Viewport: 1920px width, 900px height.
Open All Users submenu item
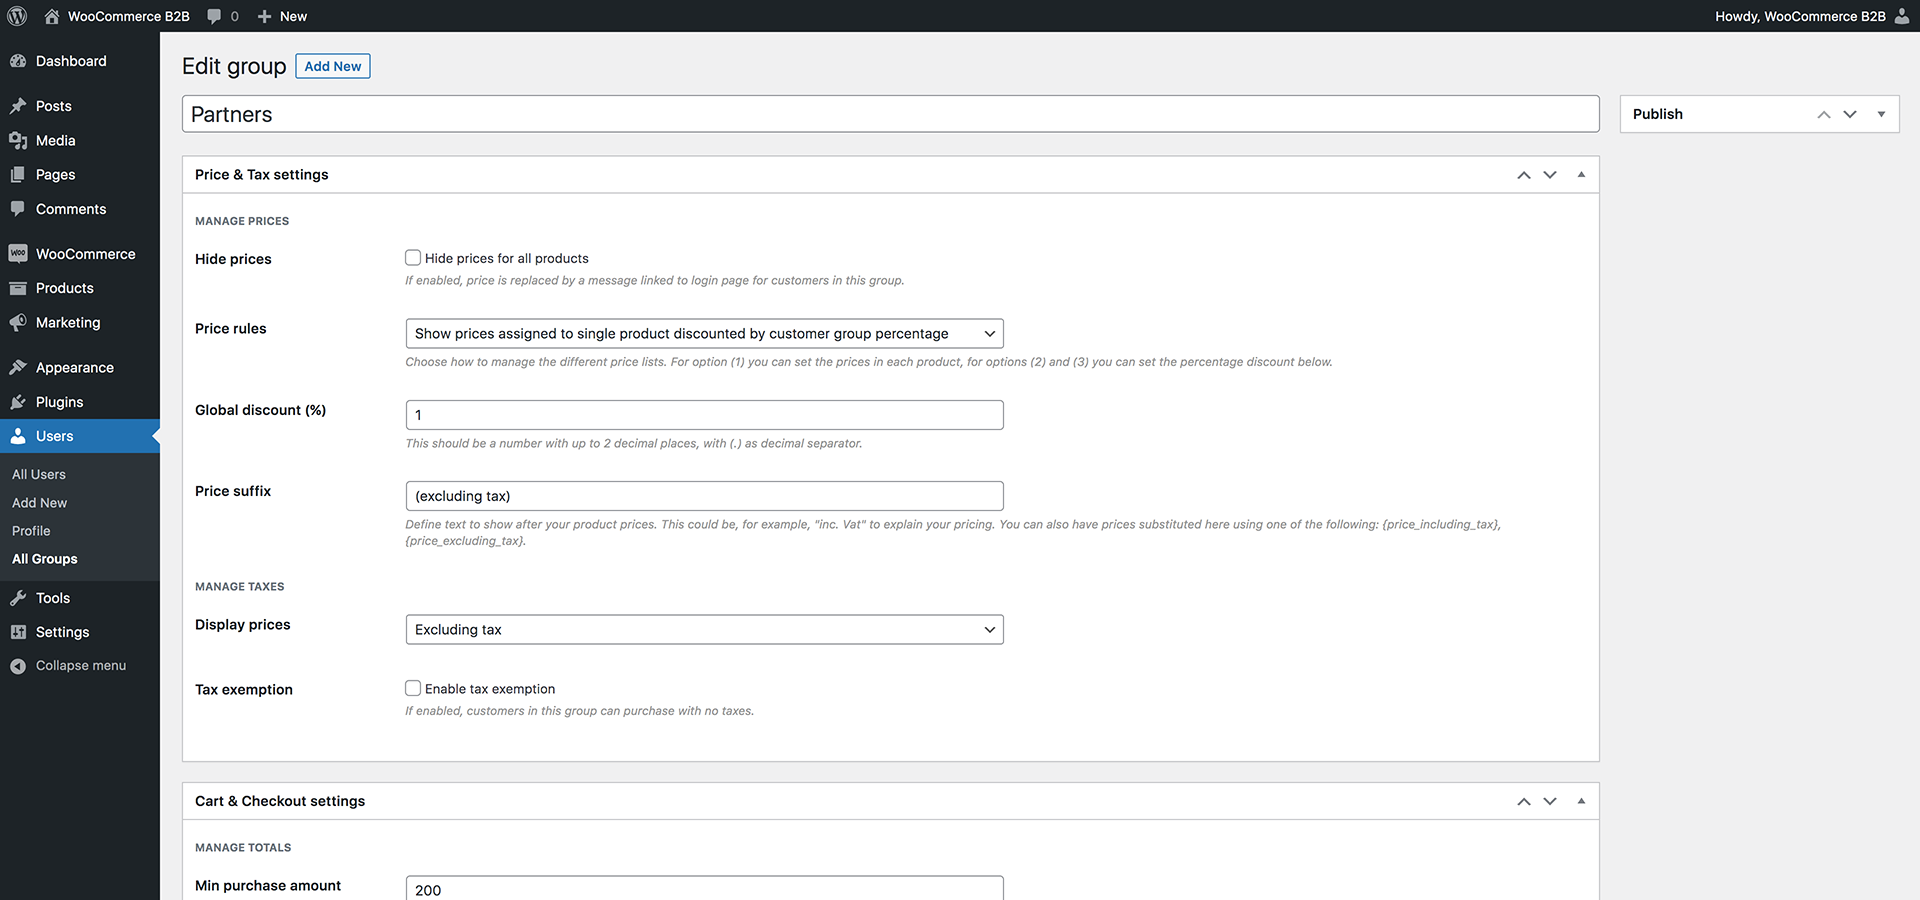(x=39, y=475)
